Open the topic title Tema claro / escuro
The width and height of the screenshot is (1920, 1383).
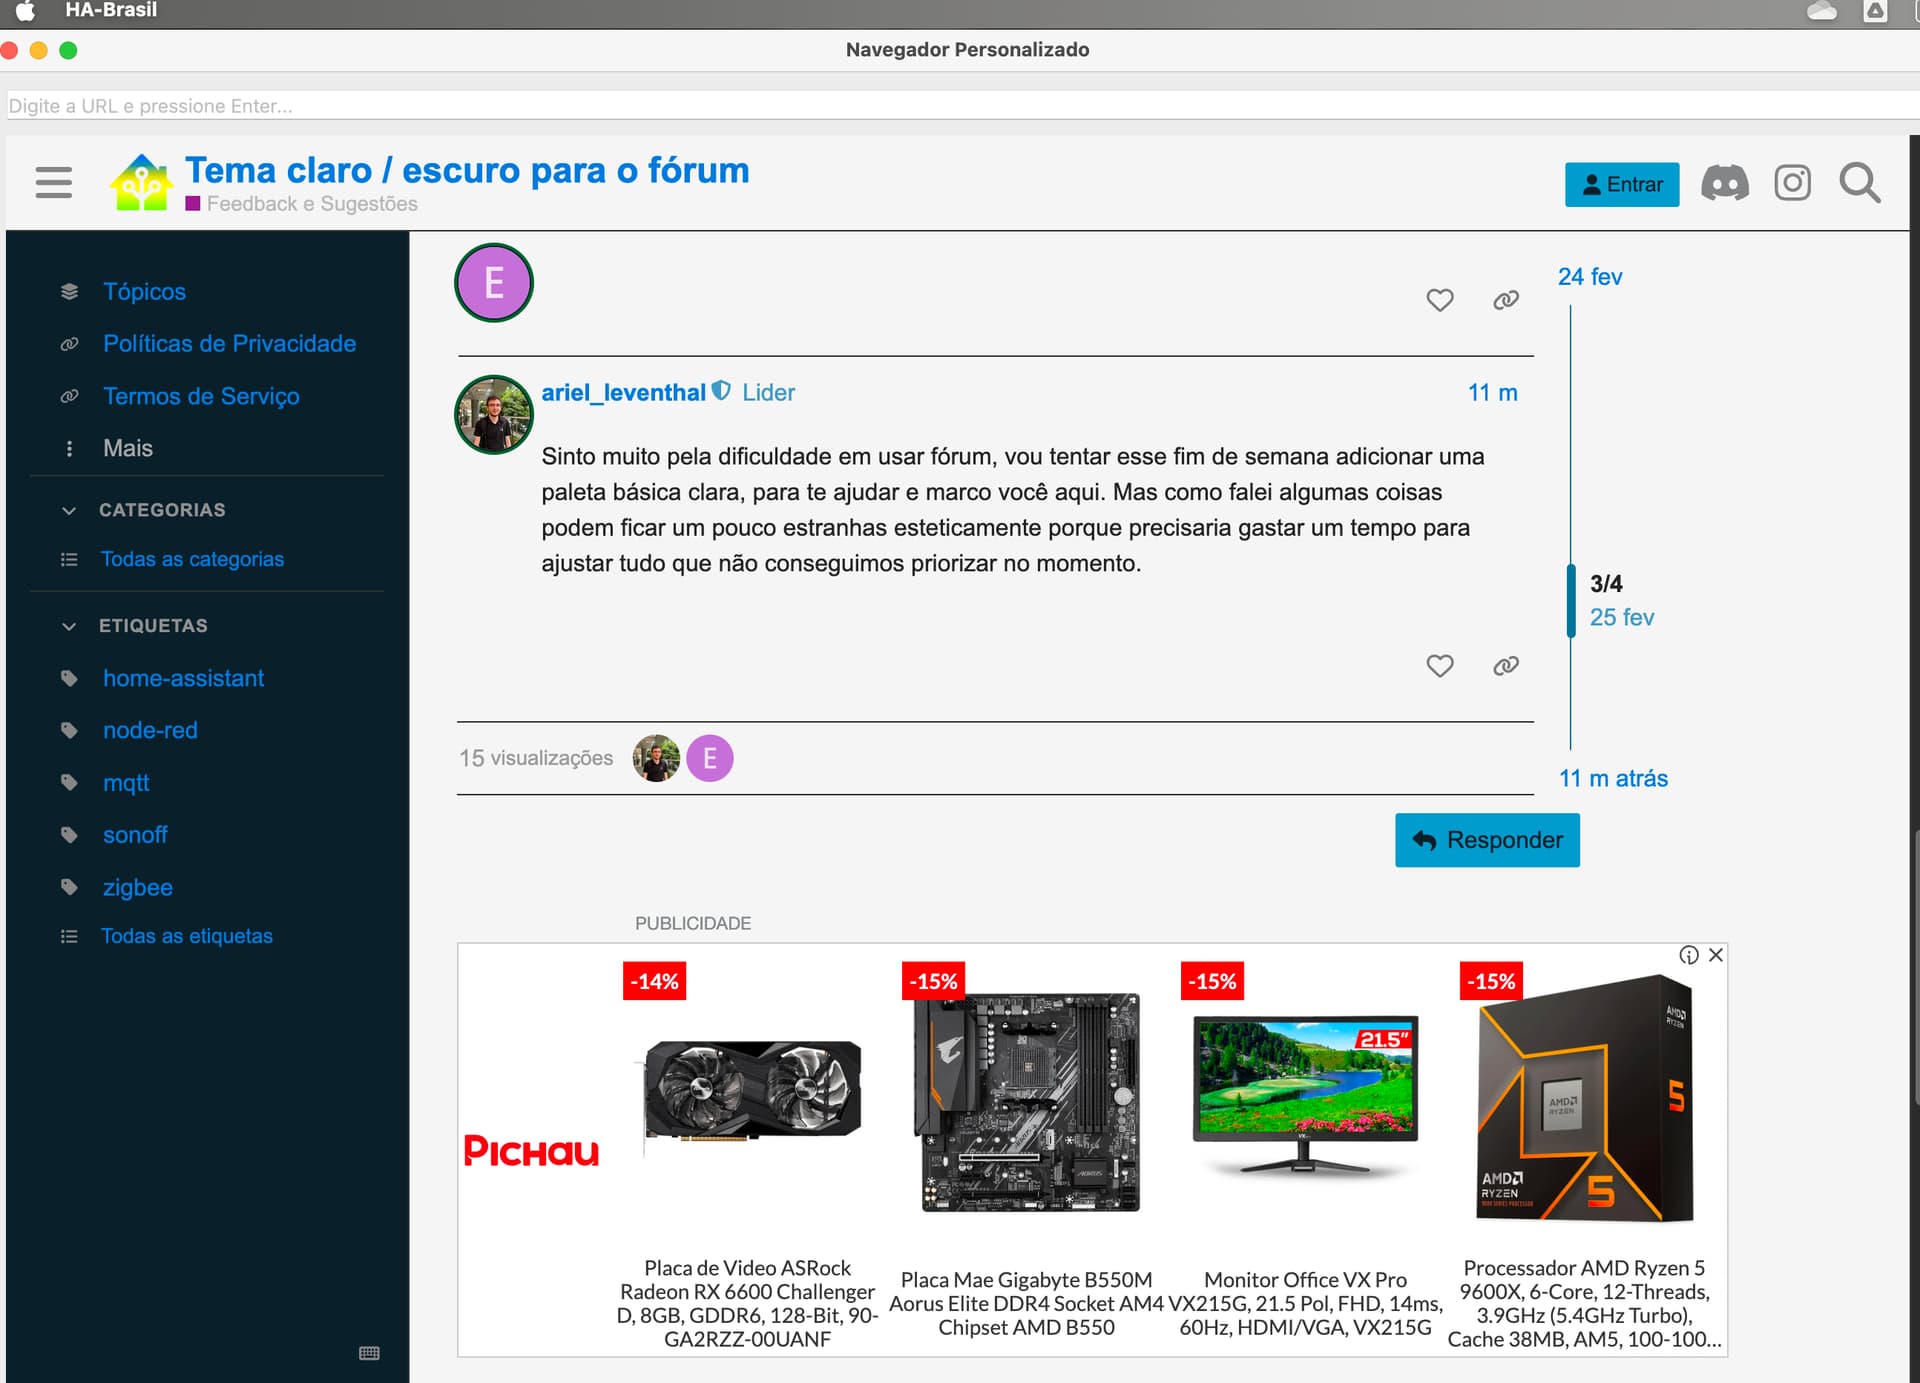467,170
